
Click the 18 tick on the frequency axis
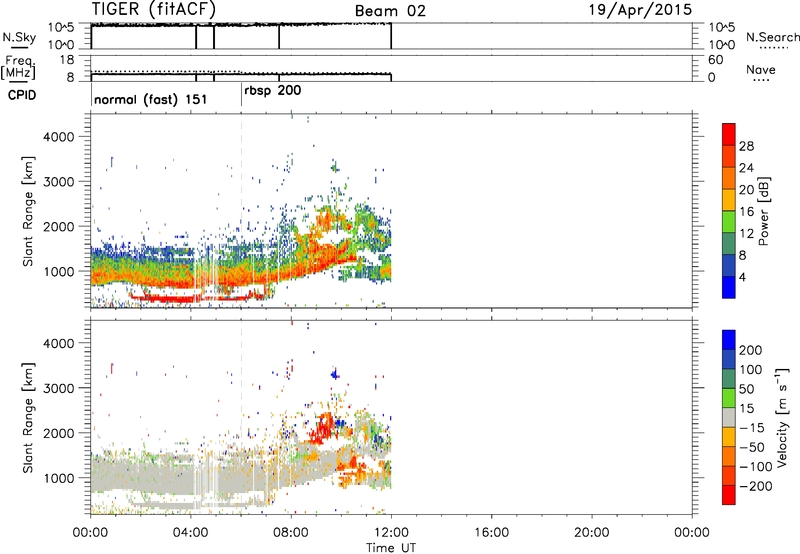[x=67, y=60]
